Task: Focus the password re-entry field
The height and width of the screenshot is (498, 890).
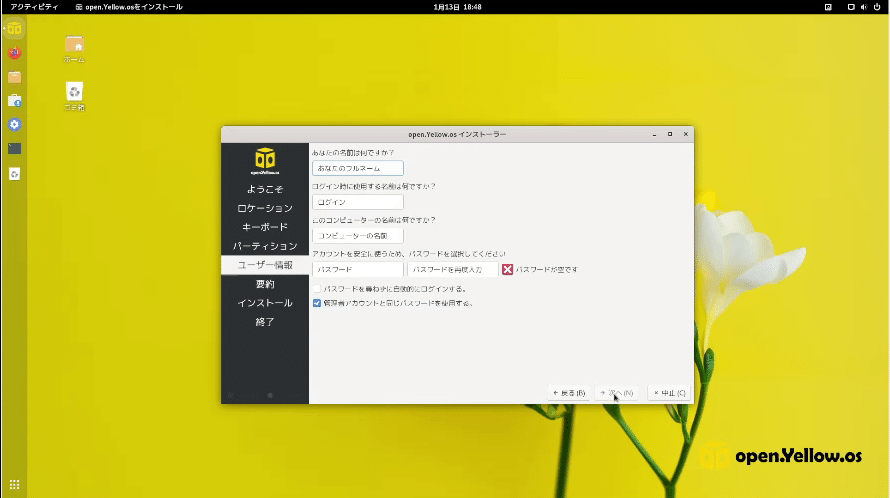Action: (x=452, y=269)
